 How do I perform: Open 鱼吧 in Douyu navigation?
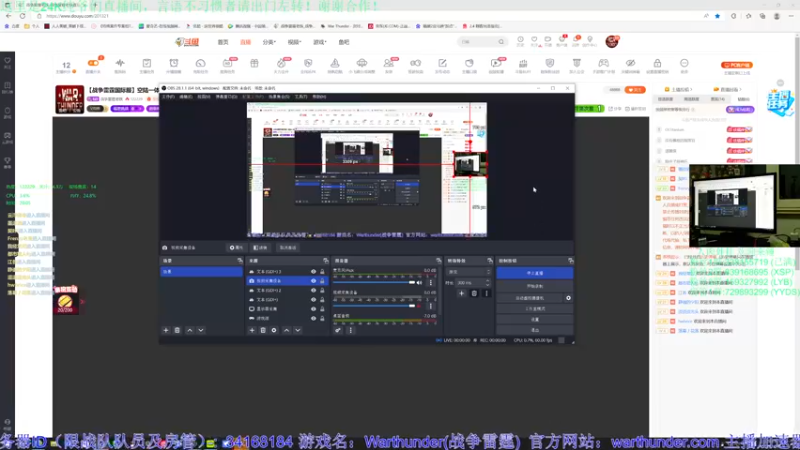344,42
